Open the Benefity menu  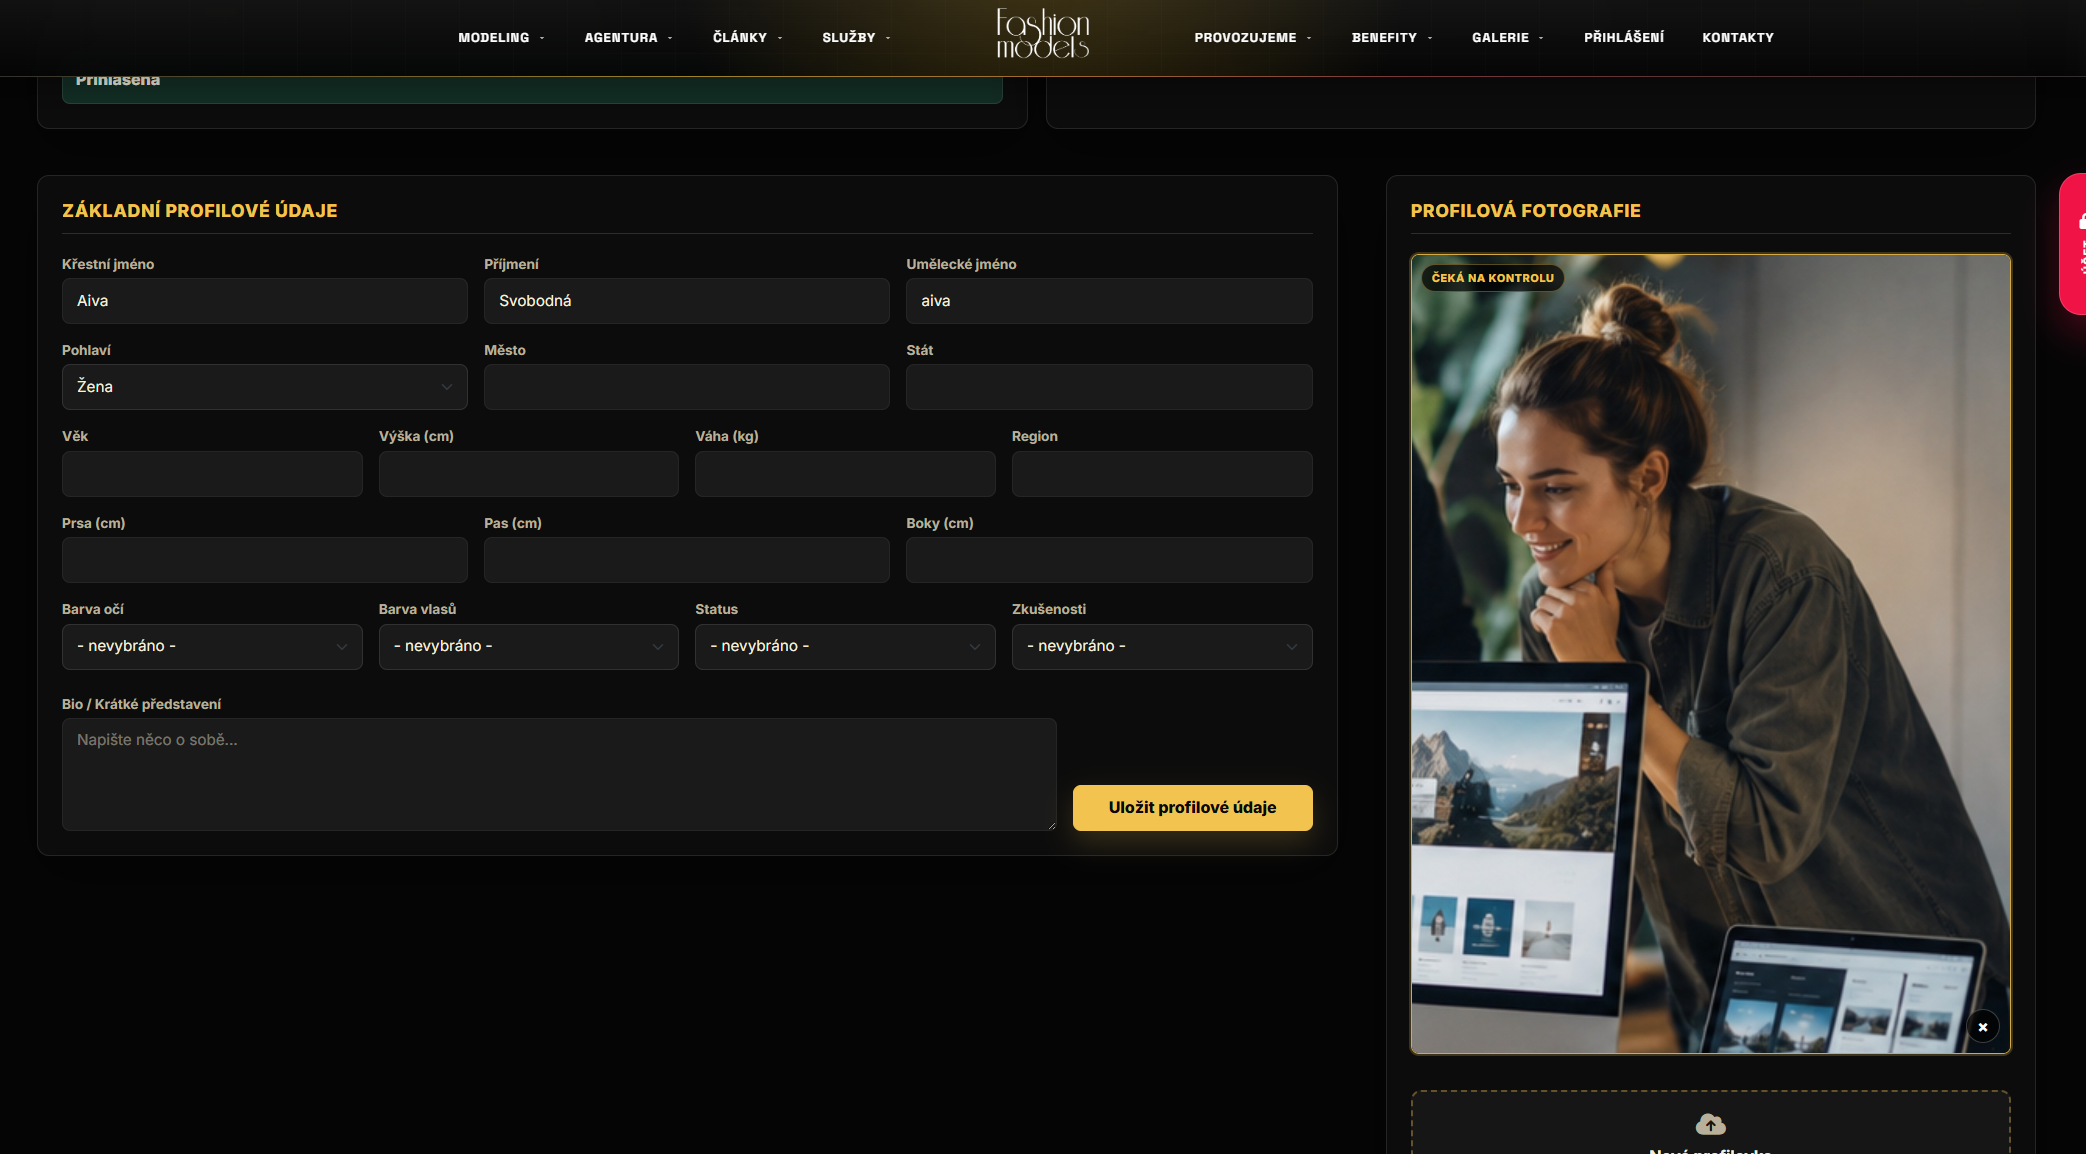click(x=1392, y=38)
